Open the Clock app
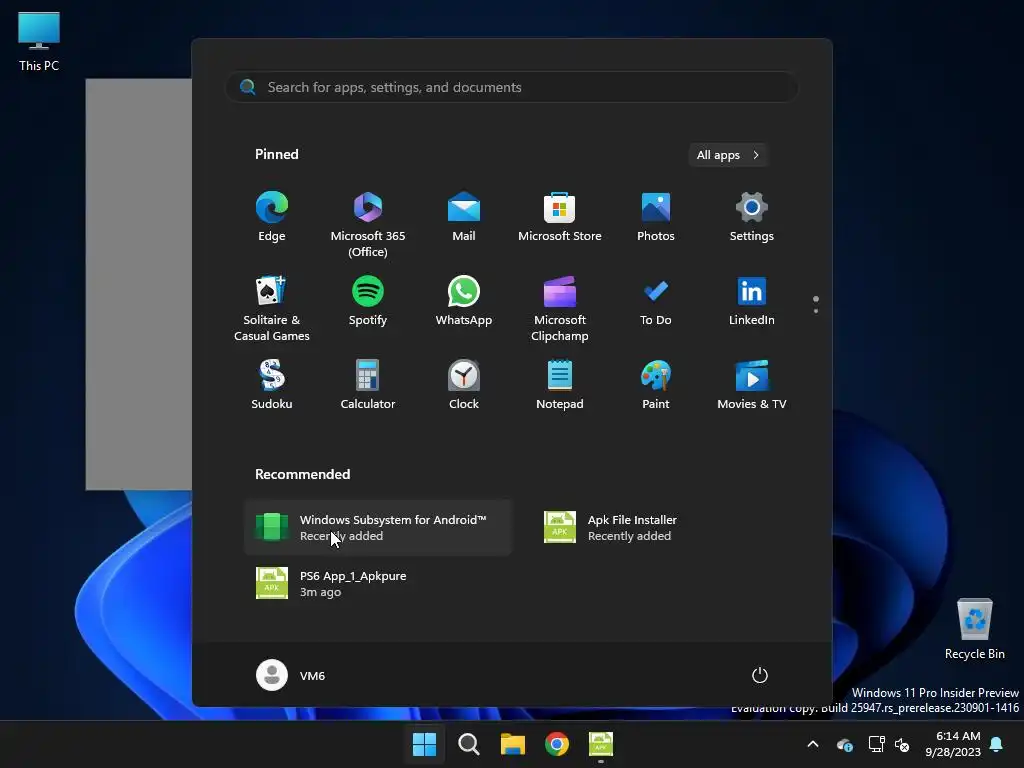This screenshot has width=1024, height=768. click(x=464, y=385)
